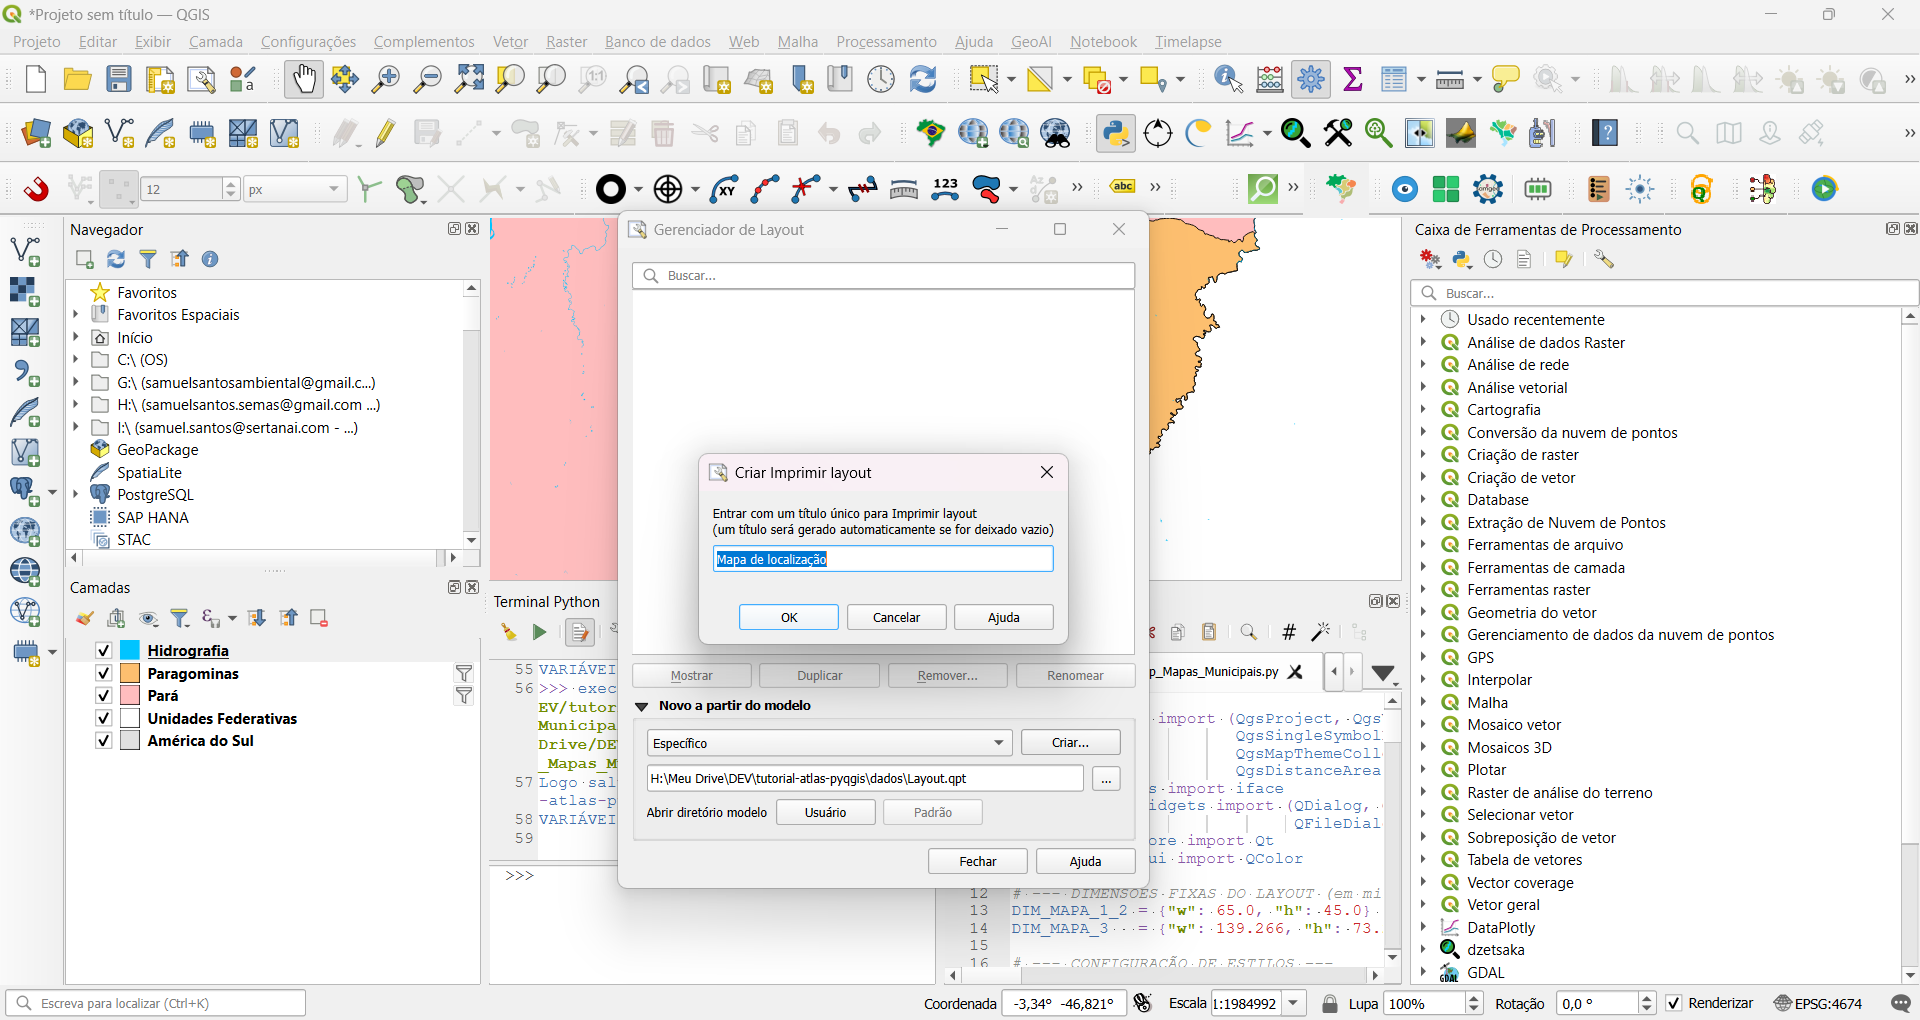Open the Python console toolbar icon

tap(1115, 133)
